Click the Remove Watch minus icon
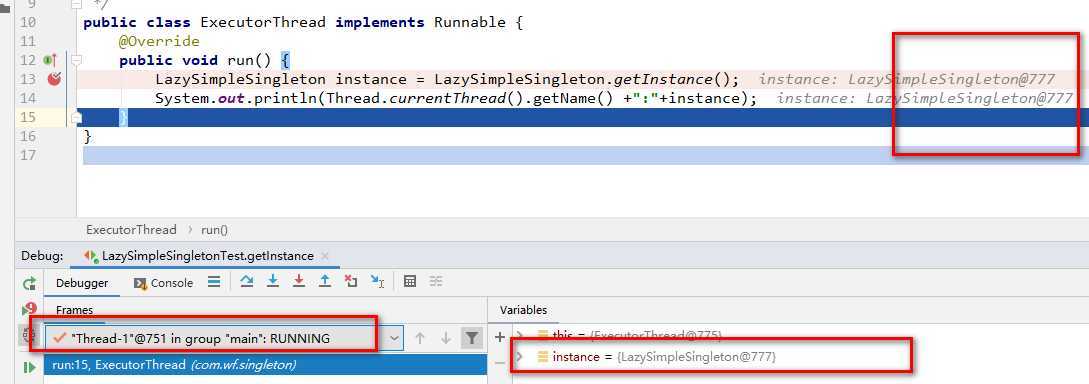This screenshot has height=384, width=1089. point(500,363)
